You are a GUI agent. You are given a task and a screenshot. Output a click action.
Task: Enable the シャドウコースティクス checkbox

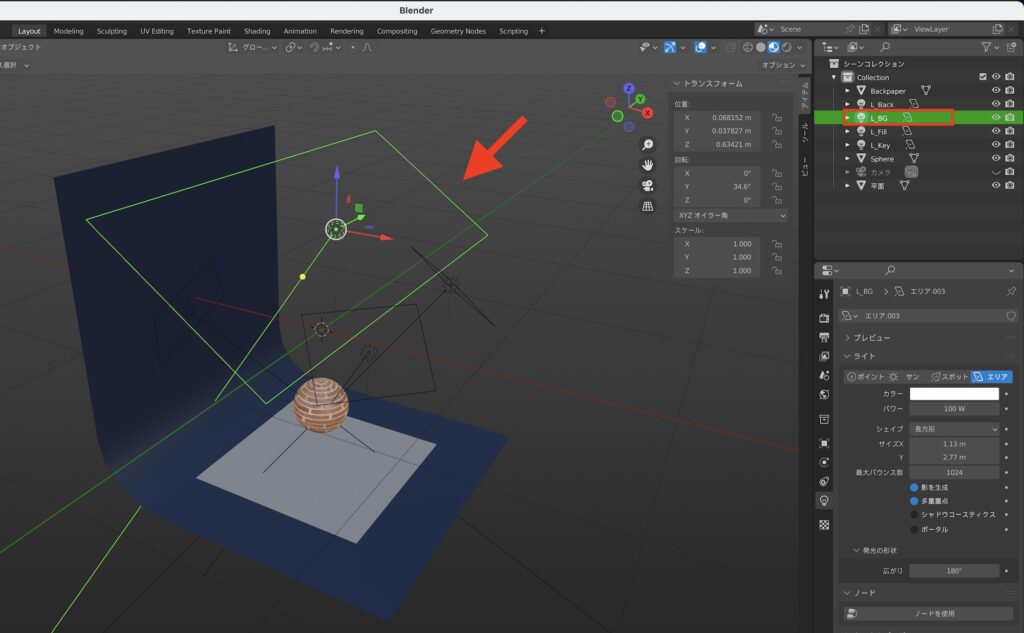pyautogui.click(x=914, y=514)
